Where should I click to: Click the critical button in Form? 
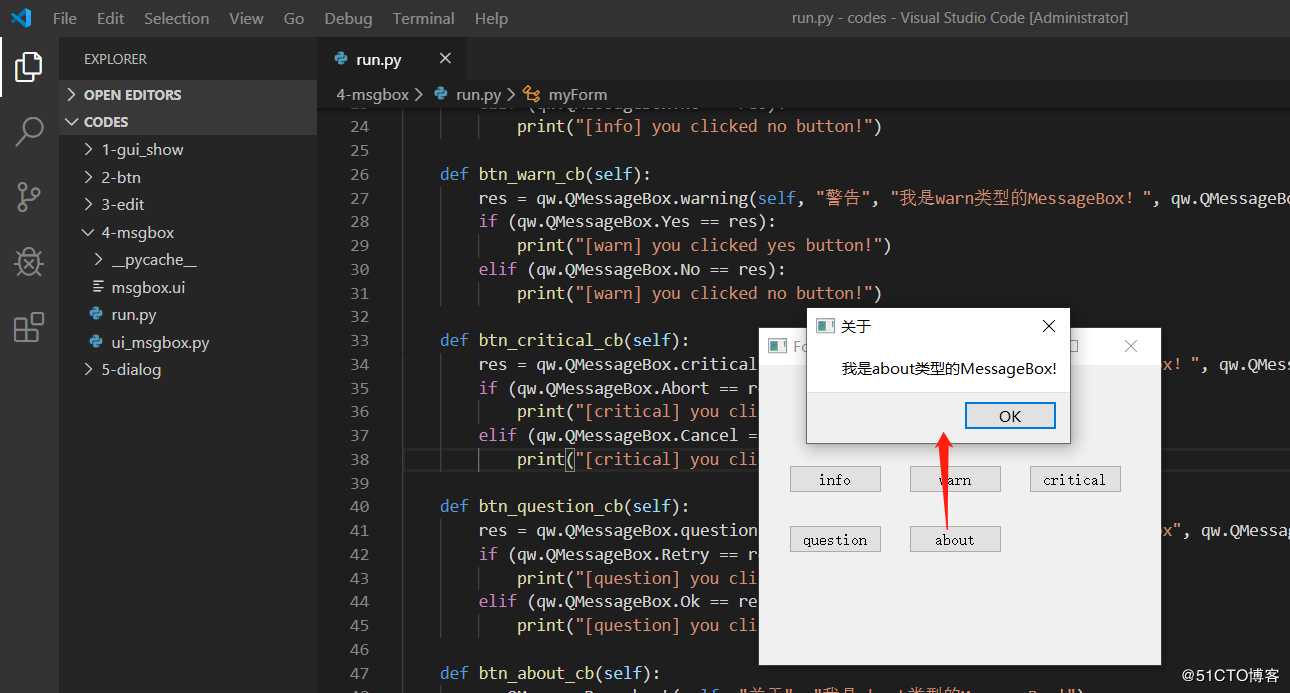pos(1075,479)
